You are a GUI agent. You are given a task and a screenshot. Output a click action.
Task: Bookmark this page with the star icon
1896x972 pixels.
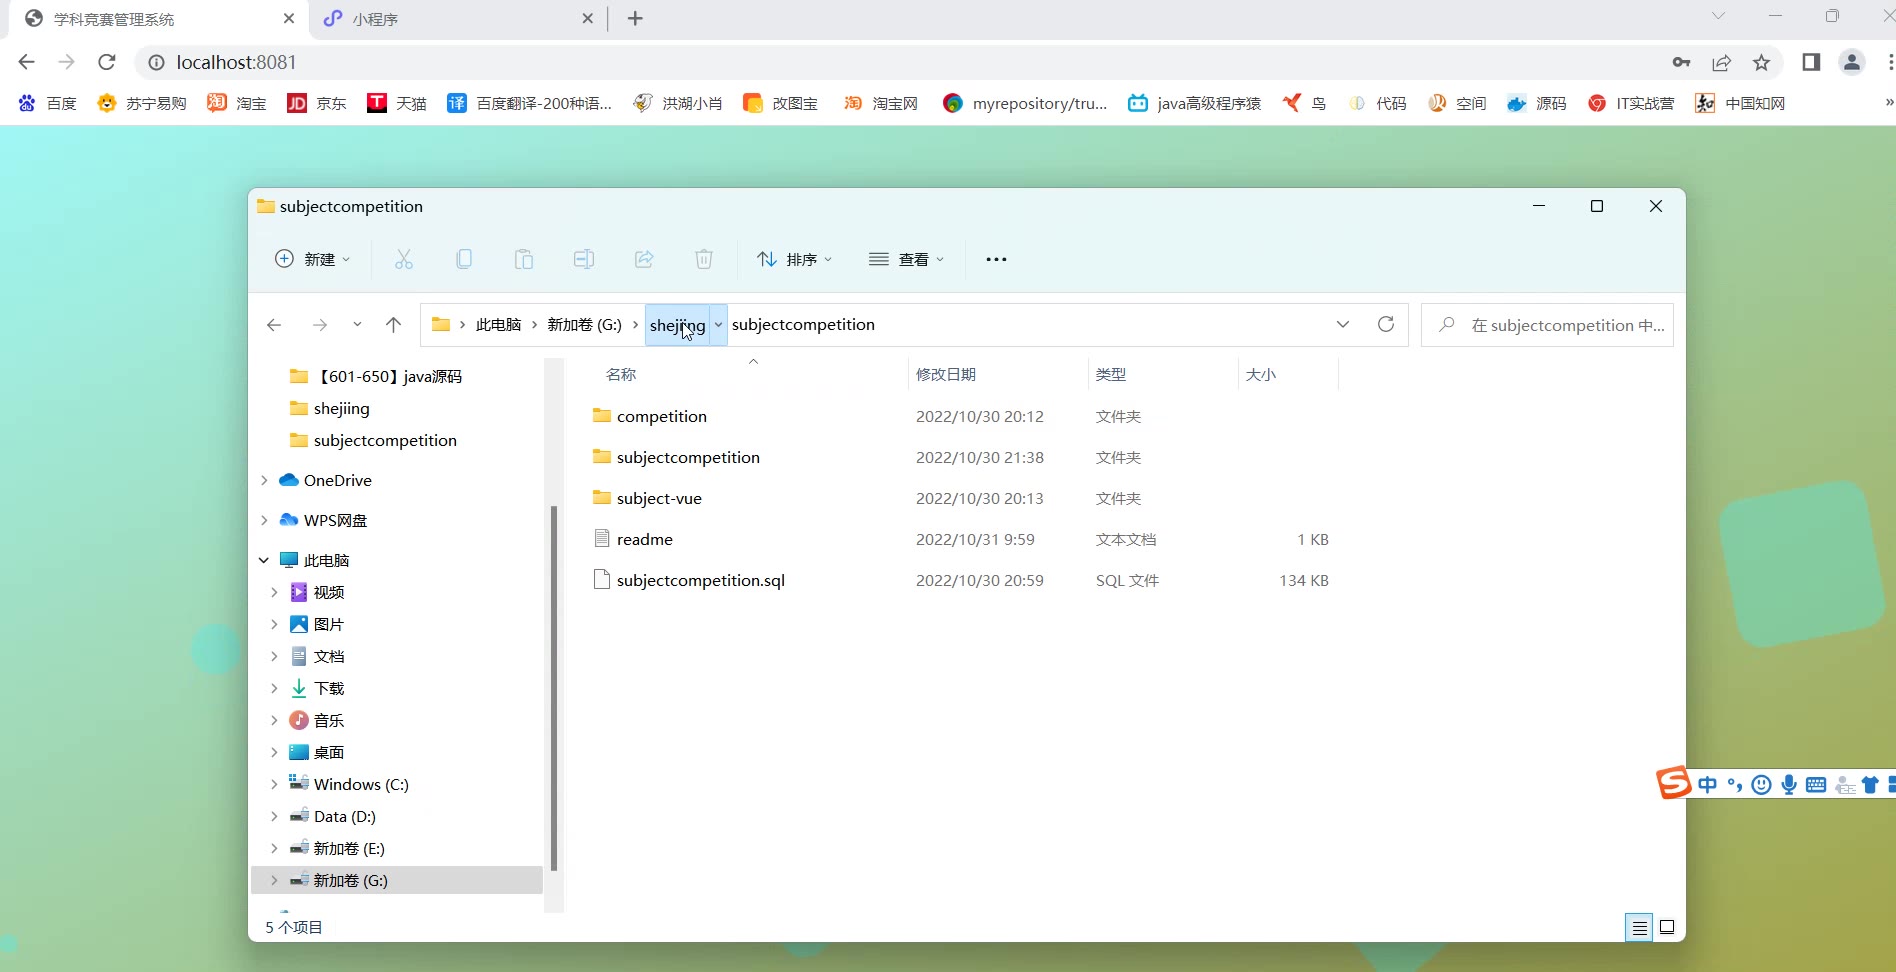point(1762,63)
